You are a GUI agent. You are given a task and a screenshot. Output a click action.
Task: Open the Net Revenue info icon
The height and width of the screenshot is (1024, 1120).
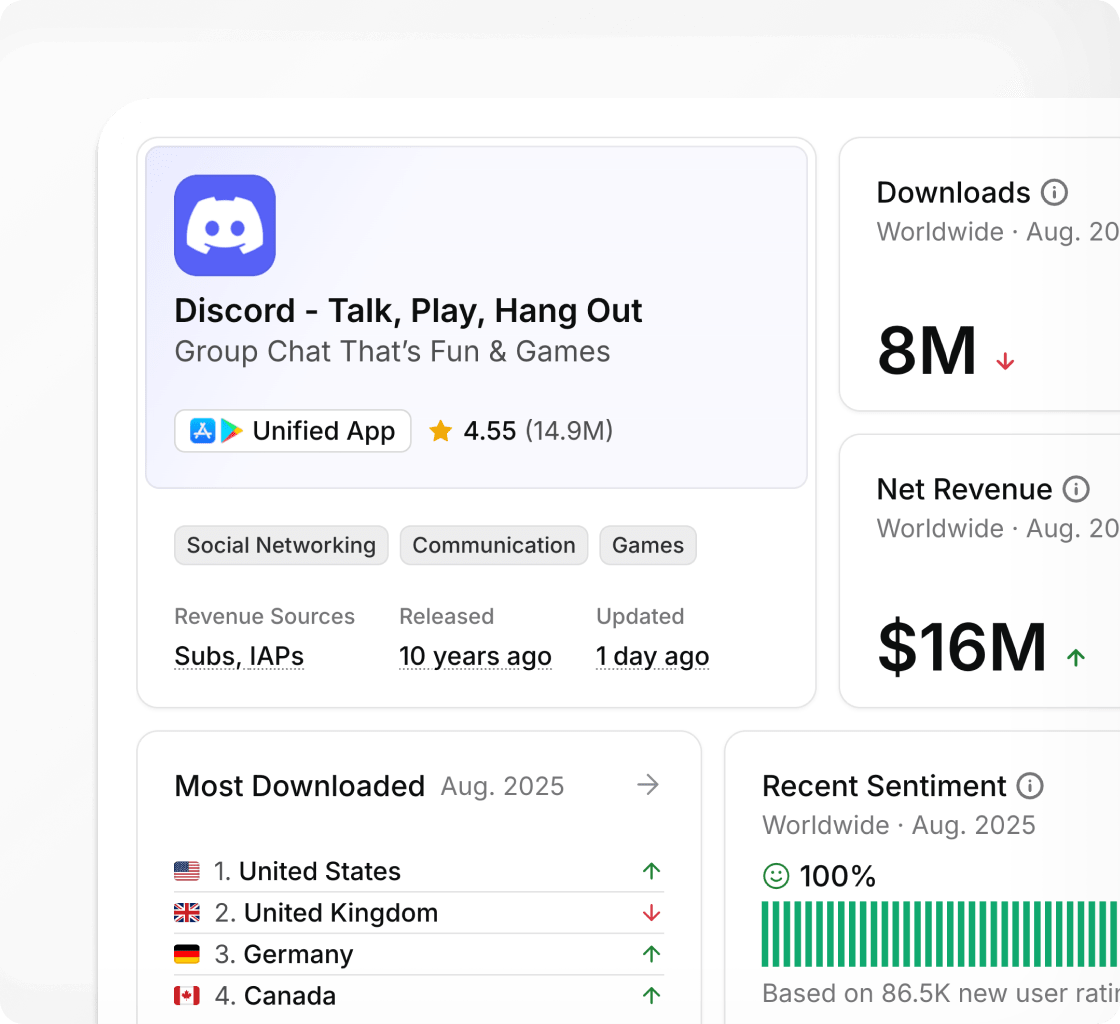pyautogui.click(x=1076, y=489)
